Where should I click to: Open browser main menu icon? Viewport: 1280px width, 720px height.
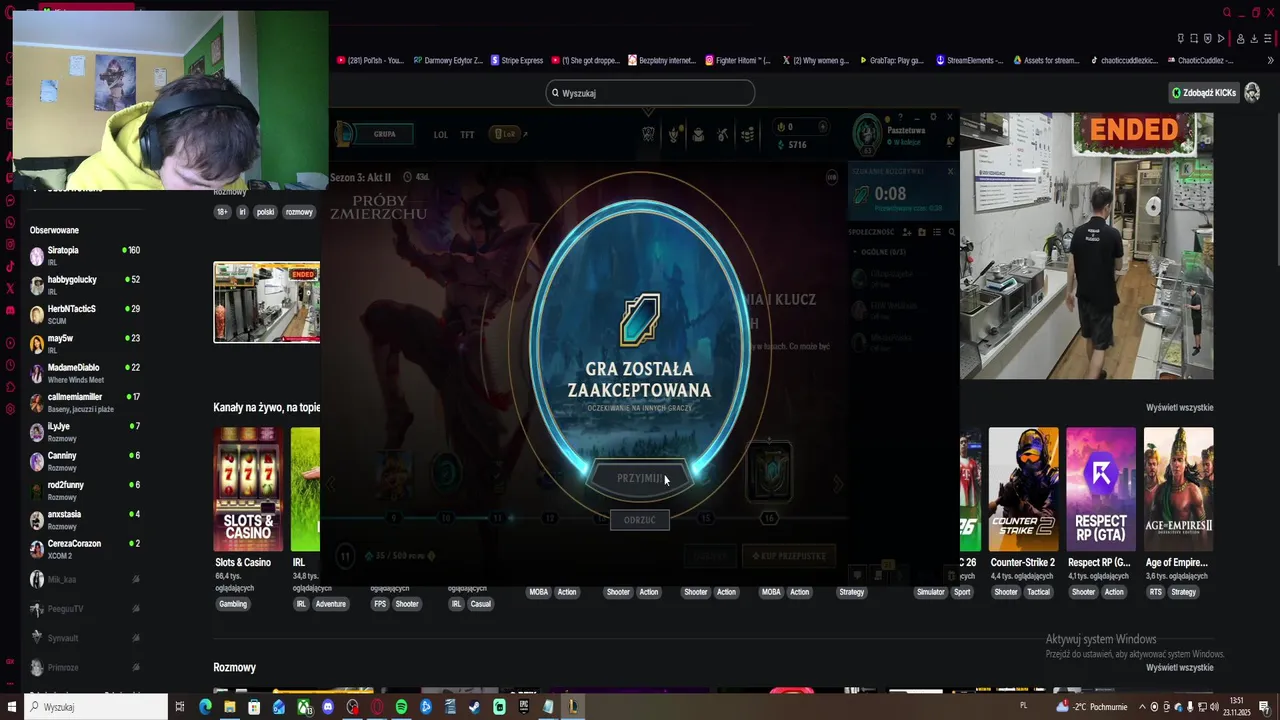point(1268,39)
